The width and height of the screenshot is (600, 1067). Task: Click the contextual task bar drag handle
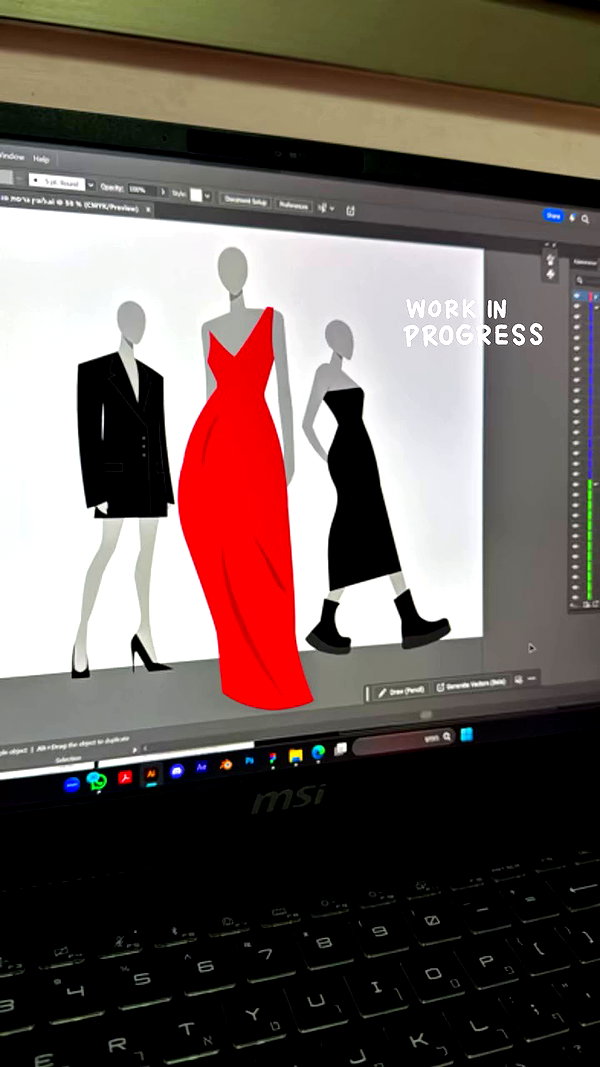(368, 693)
